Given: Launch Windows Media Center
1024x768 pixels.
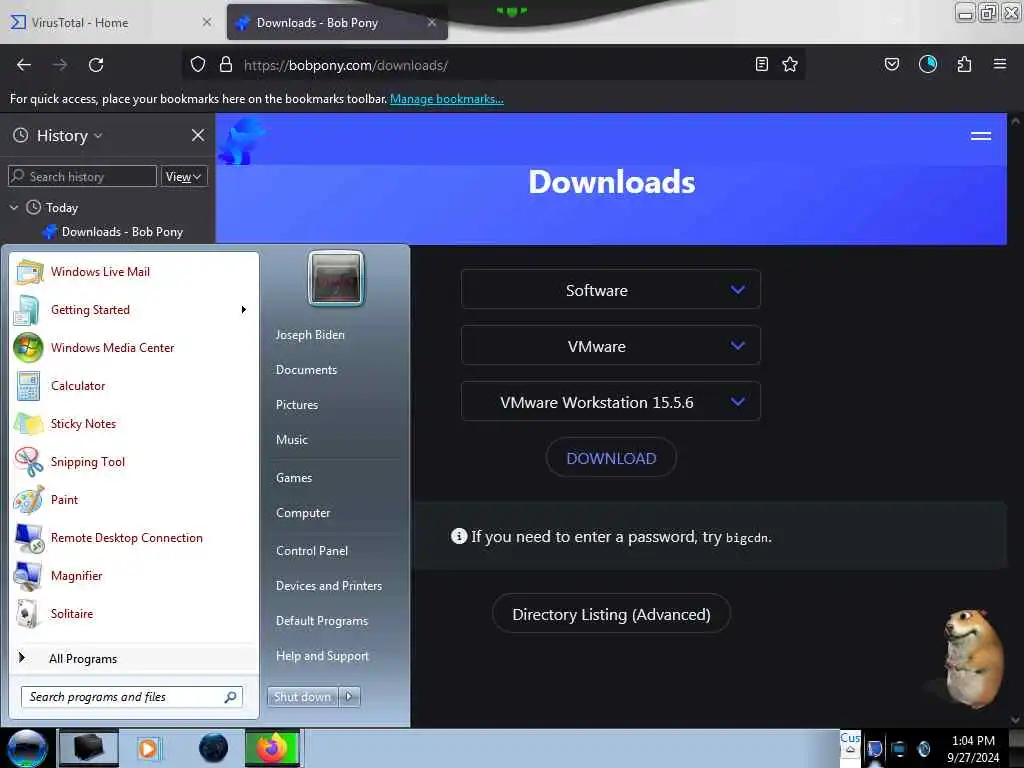Looking at the screenshot, I should pos(134,347).
